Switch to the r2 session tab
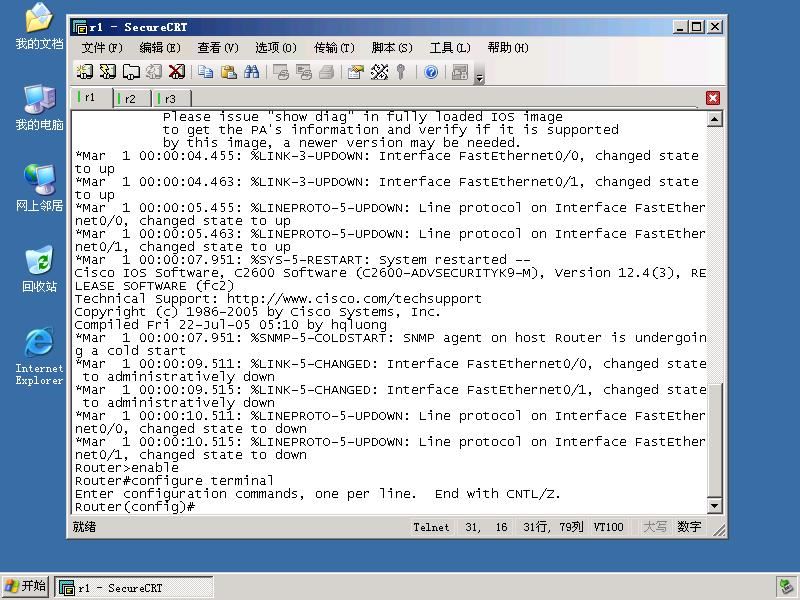Screen dimensions: 800x600 (x=133, y=98)
